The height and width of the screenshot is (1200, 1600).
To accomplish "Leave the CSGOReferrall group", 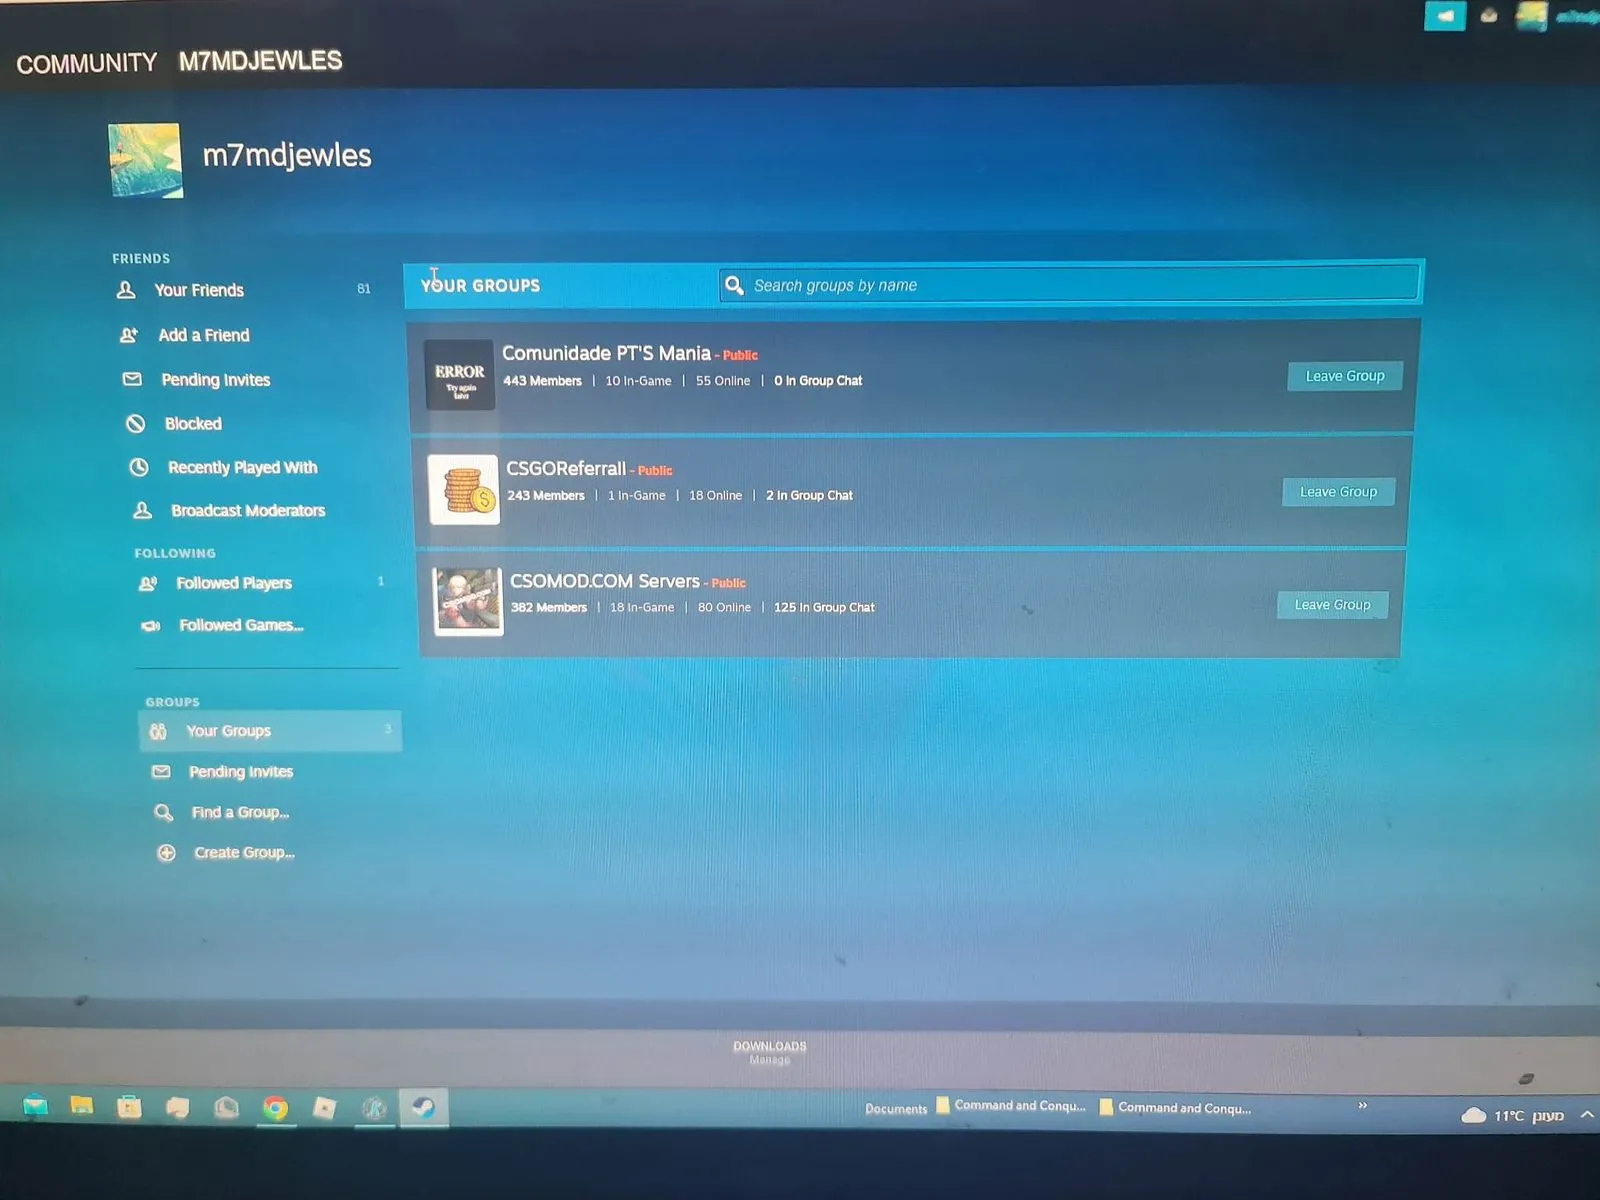I will point(1338,492).
